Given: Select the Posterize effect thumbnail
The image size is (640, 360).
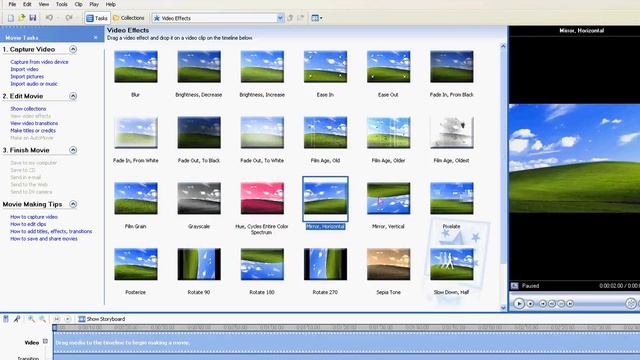Looking at the screenshot, I should 136,264.
